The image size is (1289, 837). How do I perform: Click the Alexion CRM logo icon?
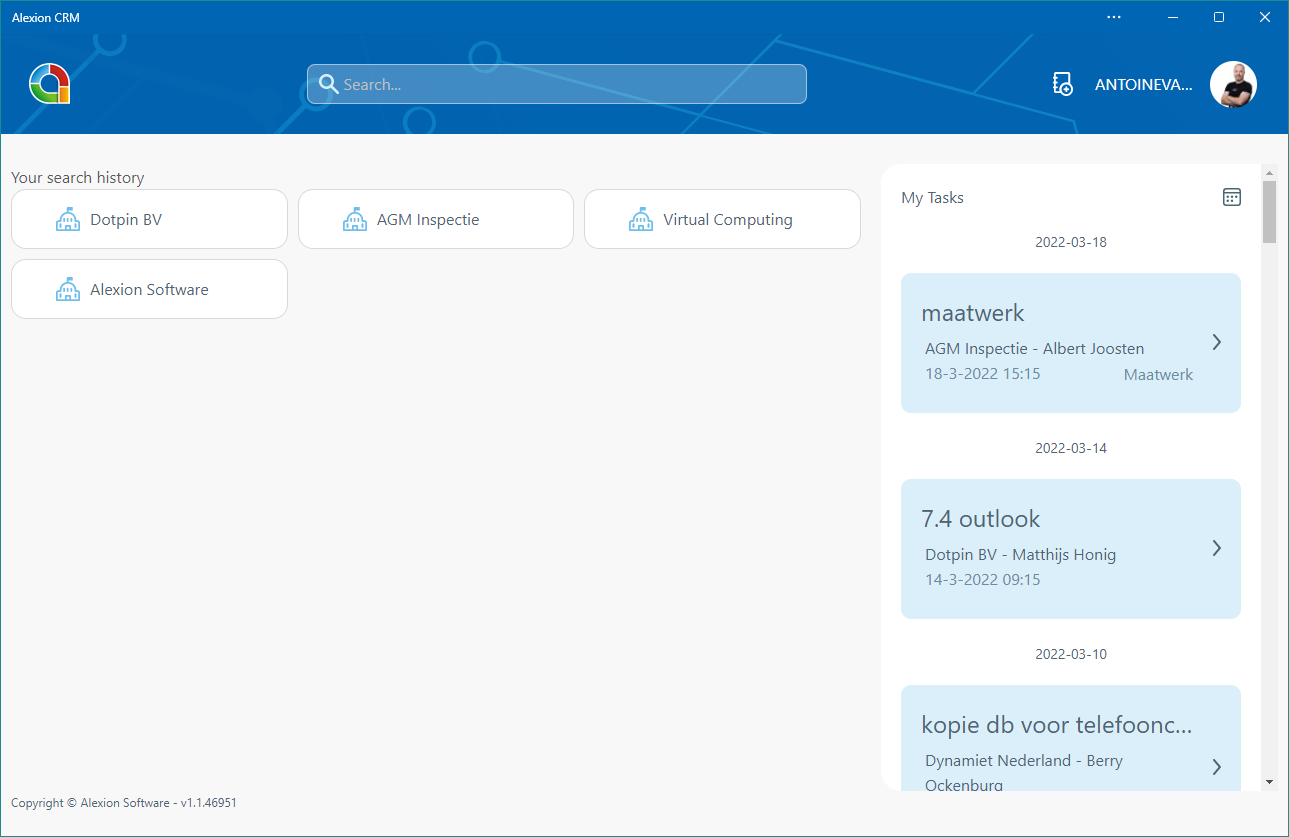tap(49, 84)
